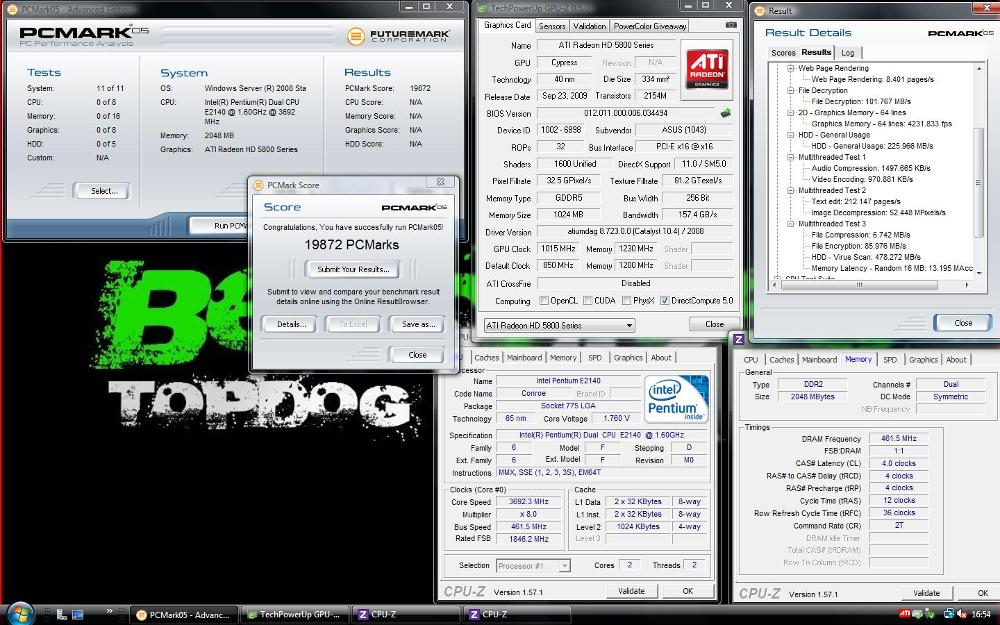Click Submit Your Results button
Image resolution: width=1000 pixels, height=625 pixels.
352,269
